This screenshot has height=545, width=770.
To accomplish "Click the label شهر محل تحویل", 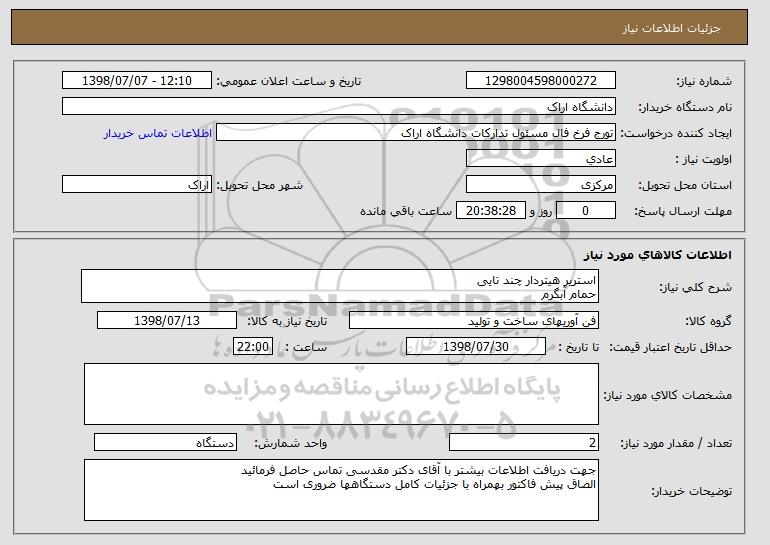I will pos(260,185).
